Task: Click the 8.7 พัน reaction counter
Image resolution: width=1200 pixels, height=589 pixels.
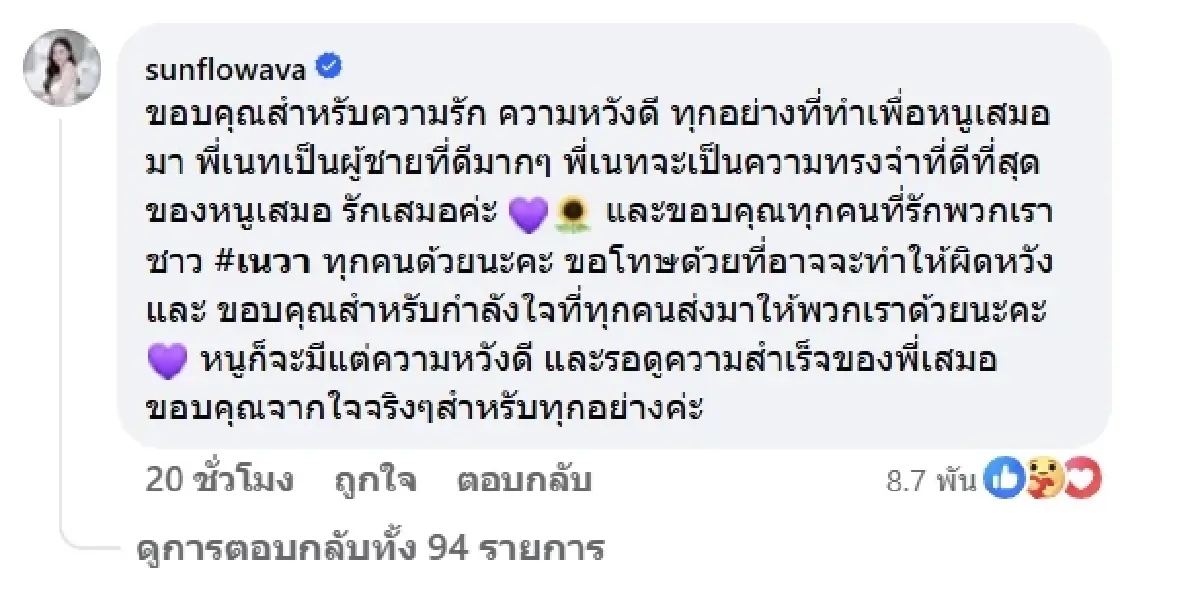Action: click(931, 480)
